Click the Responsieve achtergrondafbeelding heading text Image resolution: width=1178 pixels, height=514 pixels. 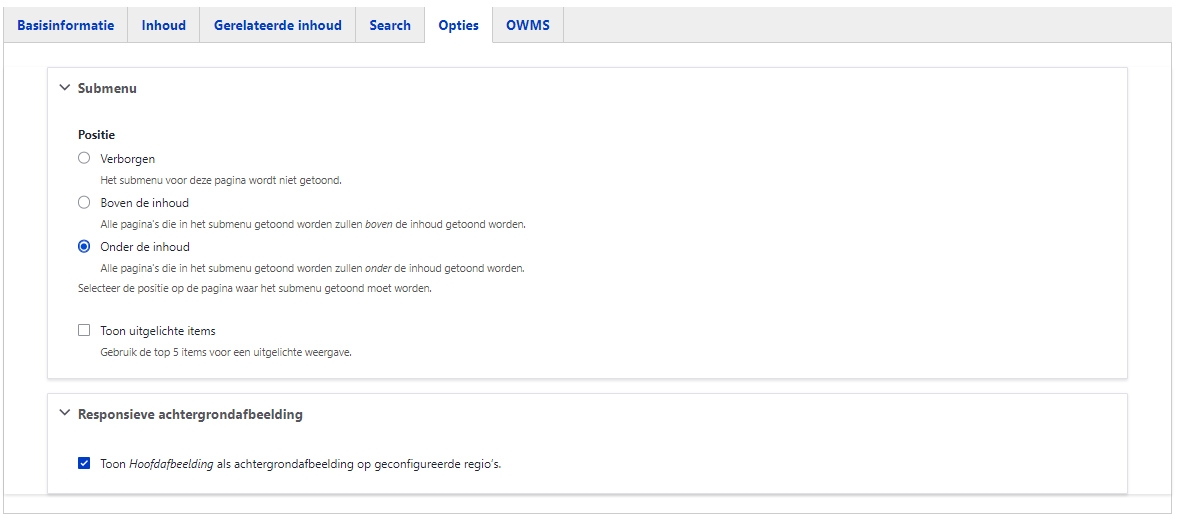tap(190, 413)
